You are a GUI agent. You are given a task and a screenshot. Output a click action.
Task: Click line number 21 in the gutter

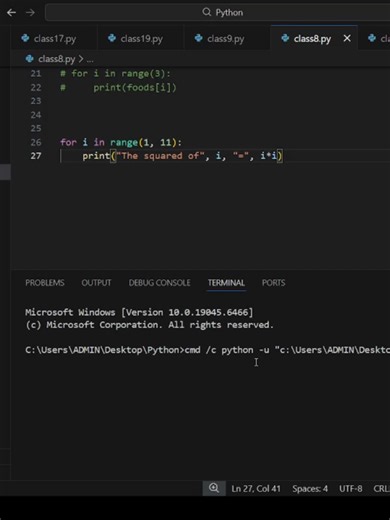[x=36, y=73]
